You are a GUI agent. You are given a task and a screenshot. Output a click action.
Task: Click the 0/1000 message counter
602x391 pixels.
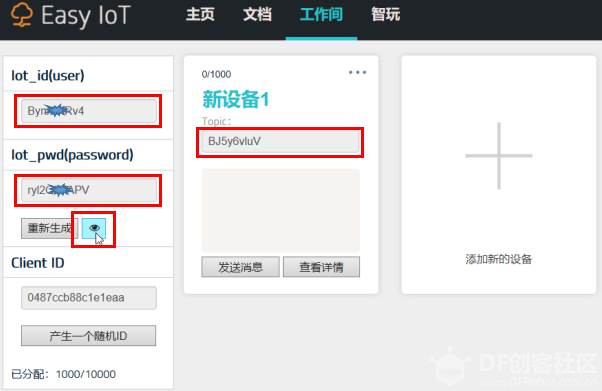[216, 74]
